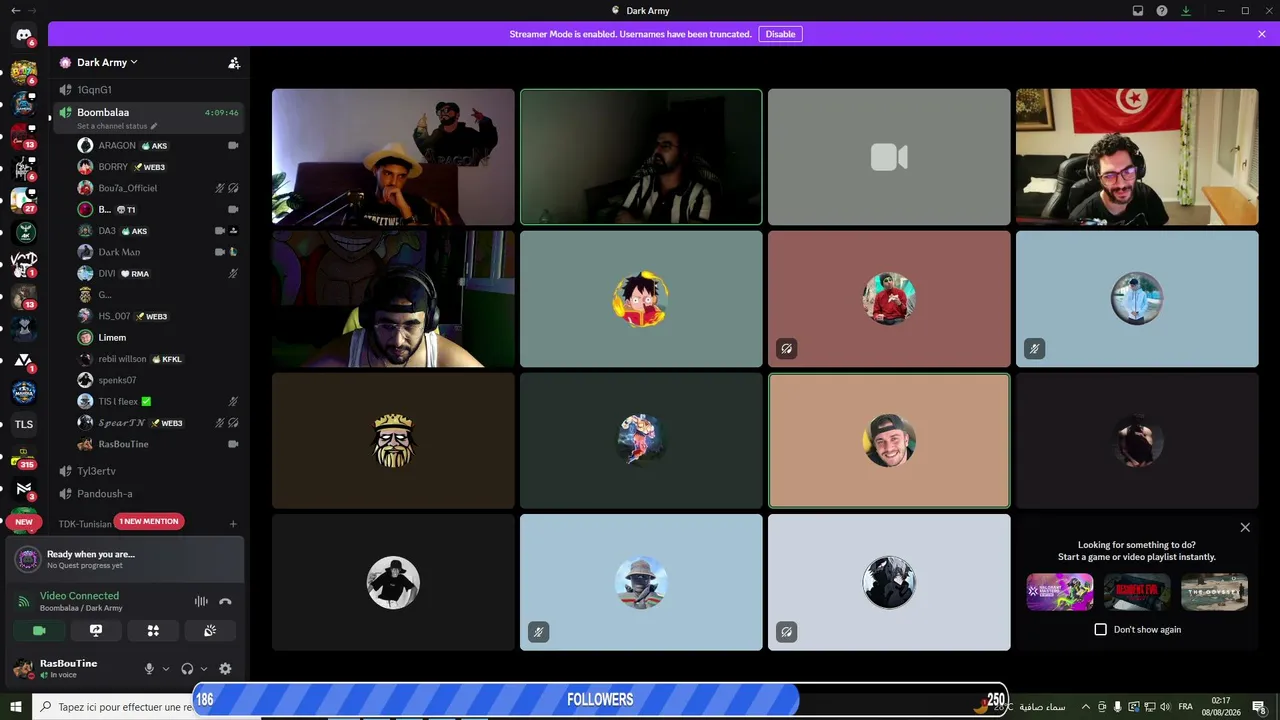Focus the Luffy avatar participant tile
This screenshot has height=720, width=1280.
coord(641,299)
